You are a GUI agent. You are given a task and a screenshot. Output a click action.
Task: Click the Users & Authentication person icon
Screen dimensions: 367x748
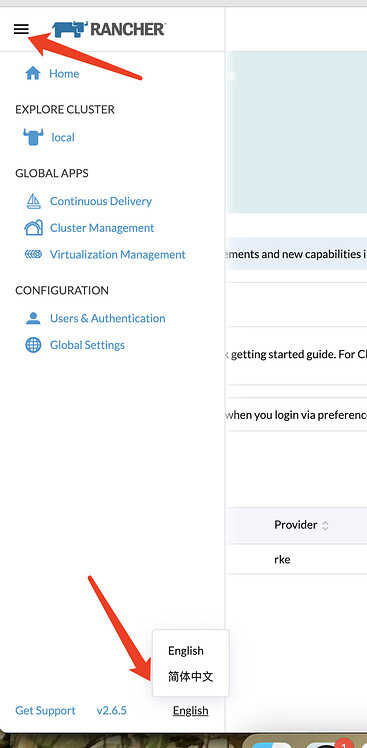(x=33, y=318)
